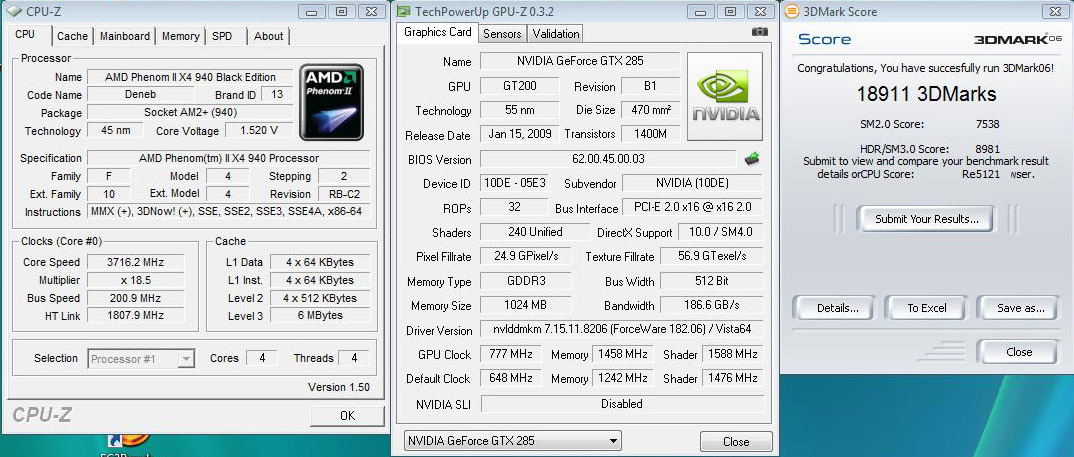1074x457 pixels.
Task: Click the BIOS Version field 62.00.45.00.03
Action: tap(608, 159)
